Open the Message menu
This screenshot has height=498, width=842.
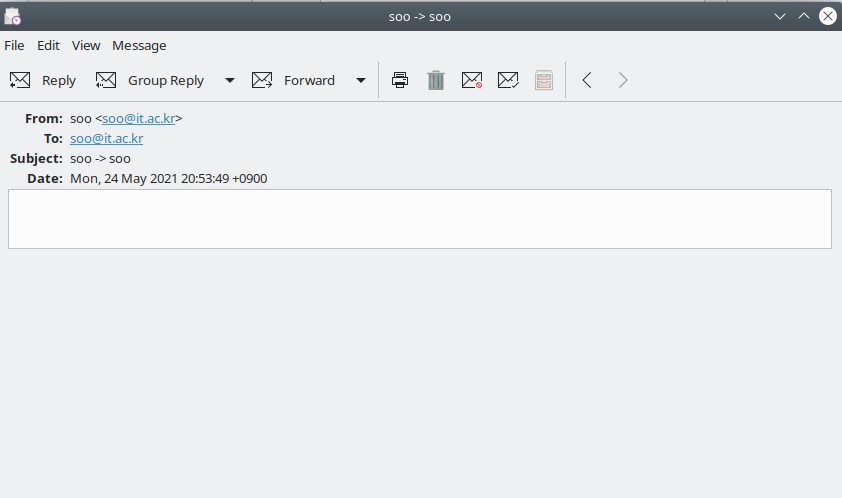tap(139, 46)
